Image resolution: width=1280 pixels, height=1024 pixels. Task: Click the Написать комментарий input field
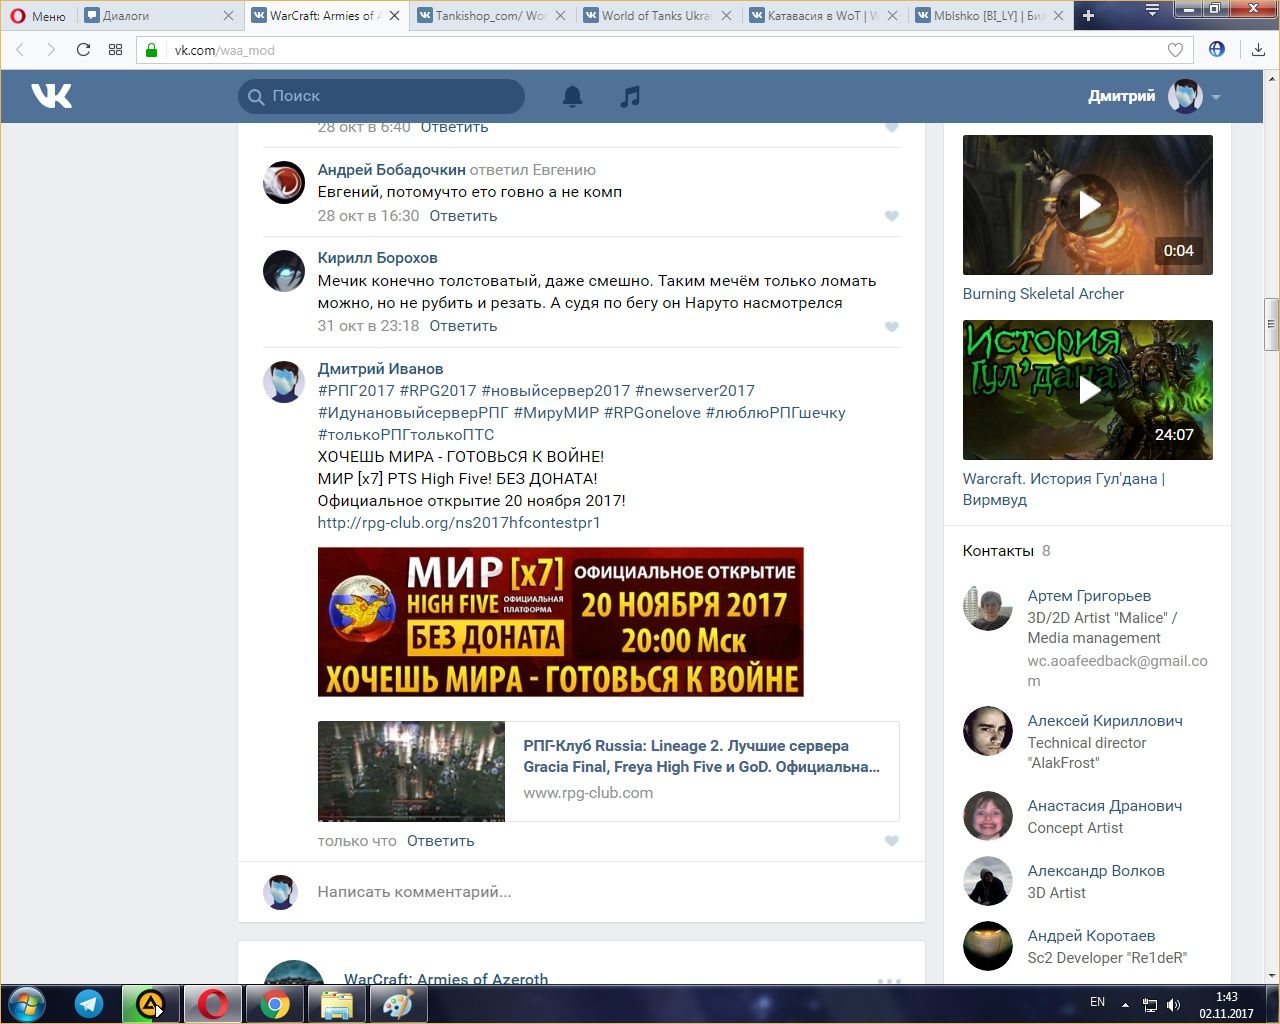[600, 892]
